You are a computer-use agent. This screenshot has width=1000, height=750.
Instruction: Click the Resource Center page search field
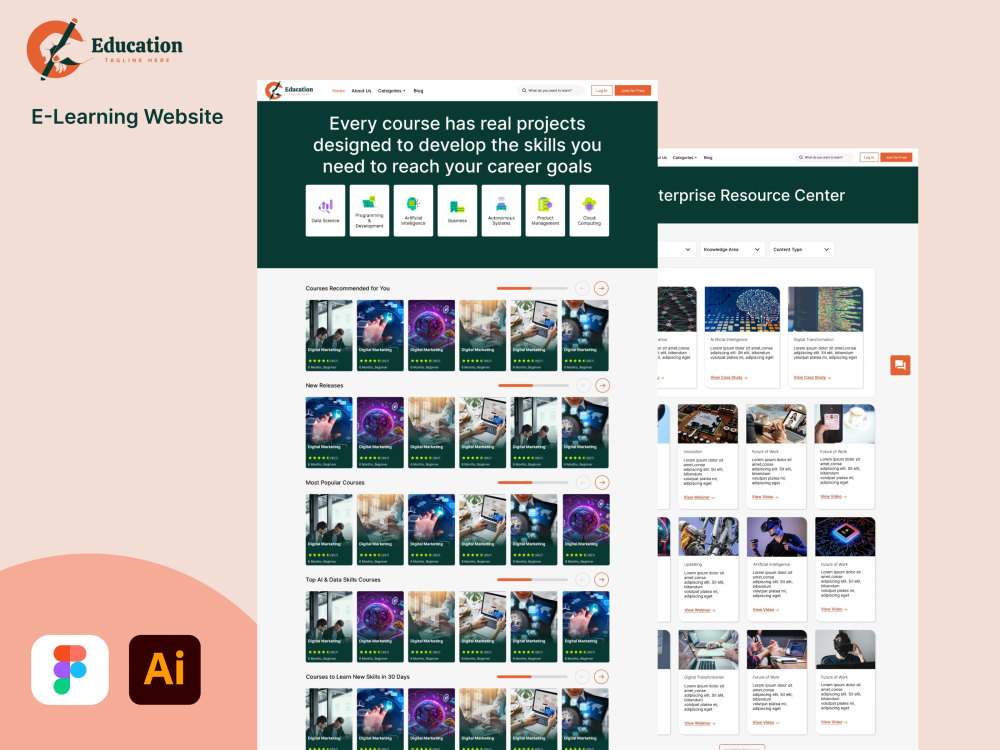click(x=824, y=157)
